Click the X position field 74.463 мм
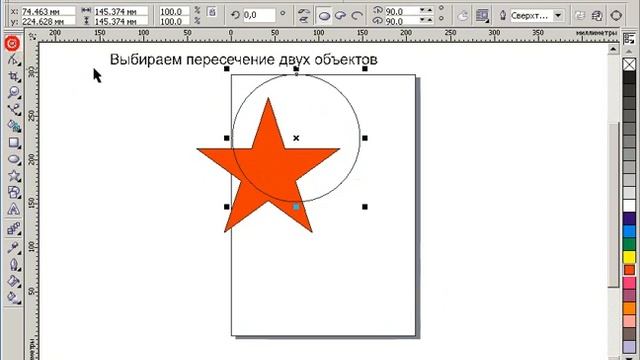The width and height of the screenshot is (640, 360). [48, 11]
